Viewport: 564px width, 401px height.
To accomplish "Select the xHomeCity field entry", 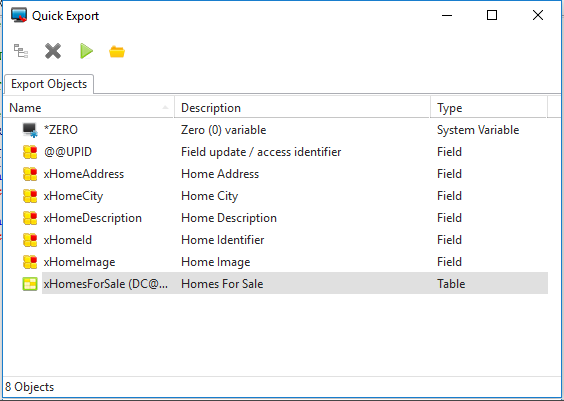I will click(73, 196).
